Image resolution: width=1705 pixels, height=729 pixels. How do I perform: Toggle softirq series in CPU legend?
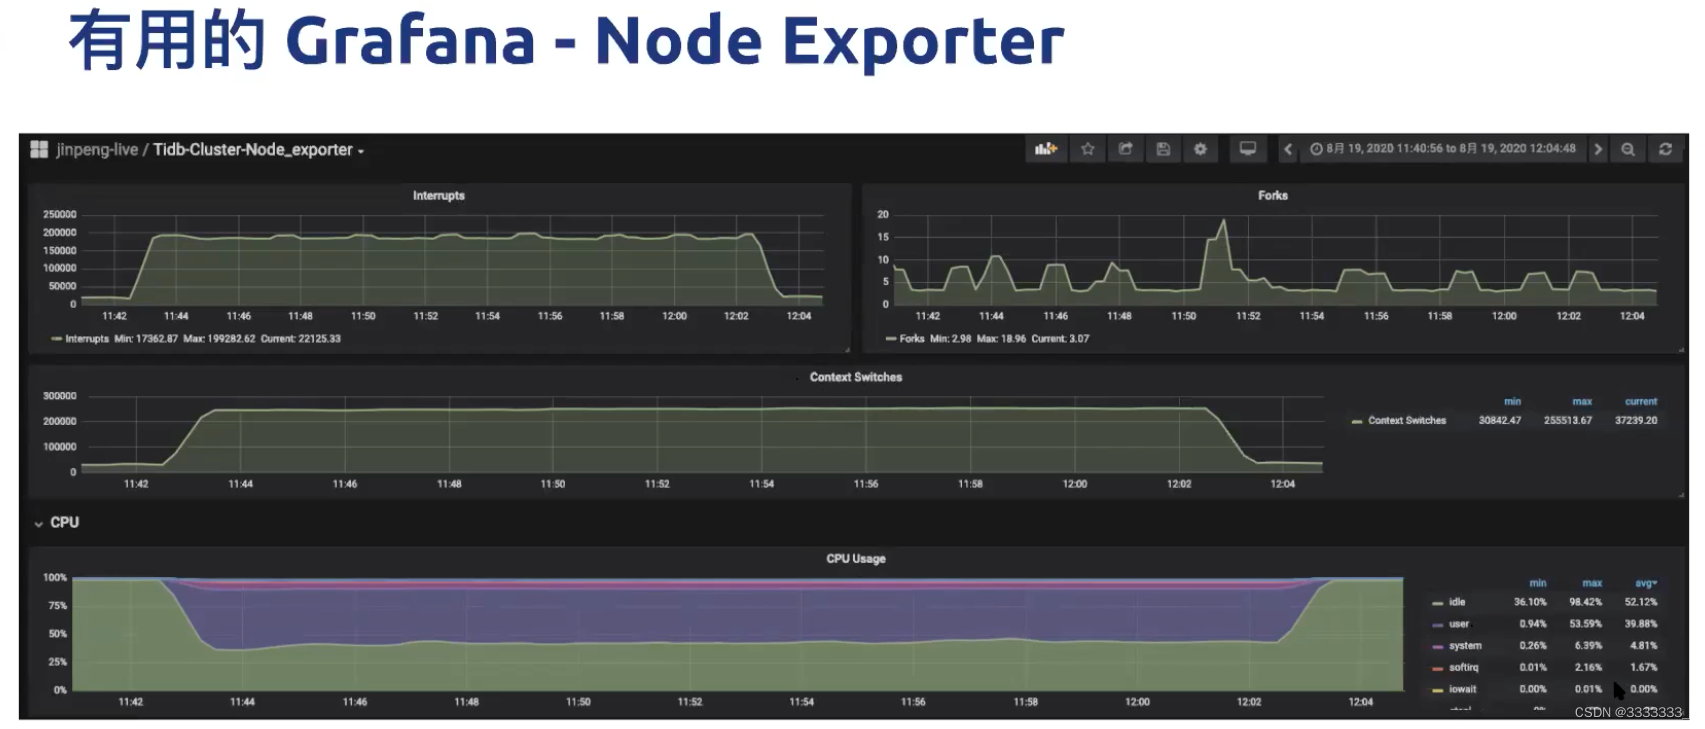point(1463,667)
